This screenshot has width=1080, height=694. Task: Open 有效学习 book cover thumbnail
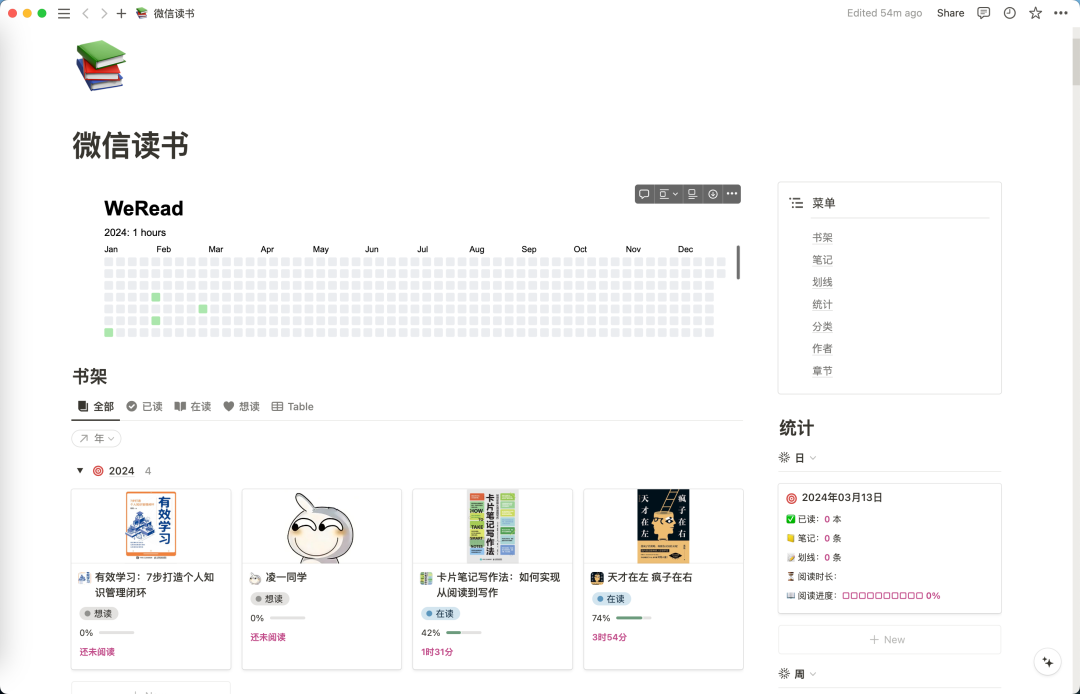151,527
